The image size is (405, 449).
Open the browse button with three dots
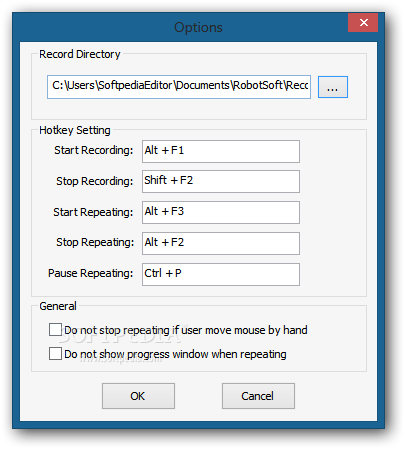pyautogui.click(x=333, y=87)
